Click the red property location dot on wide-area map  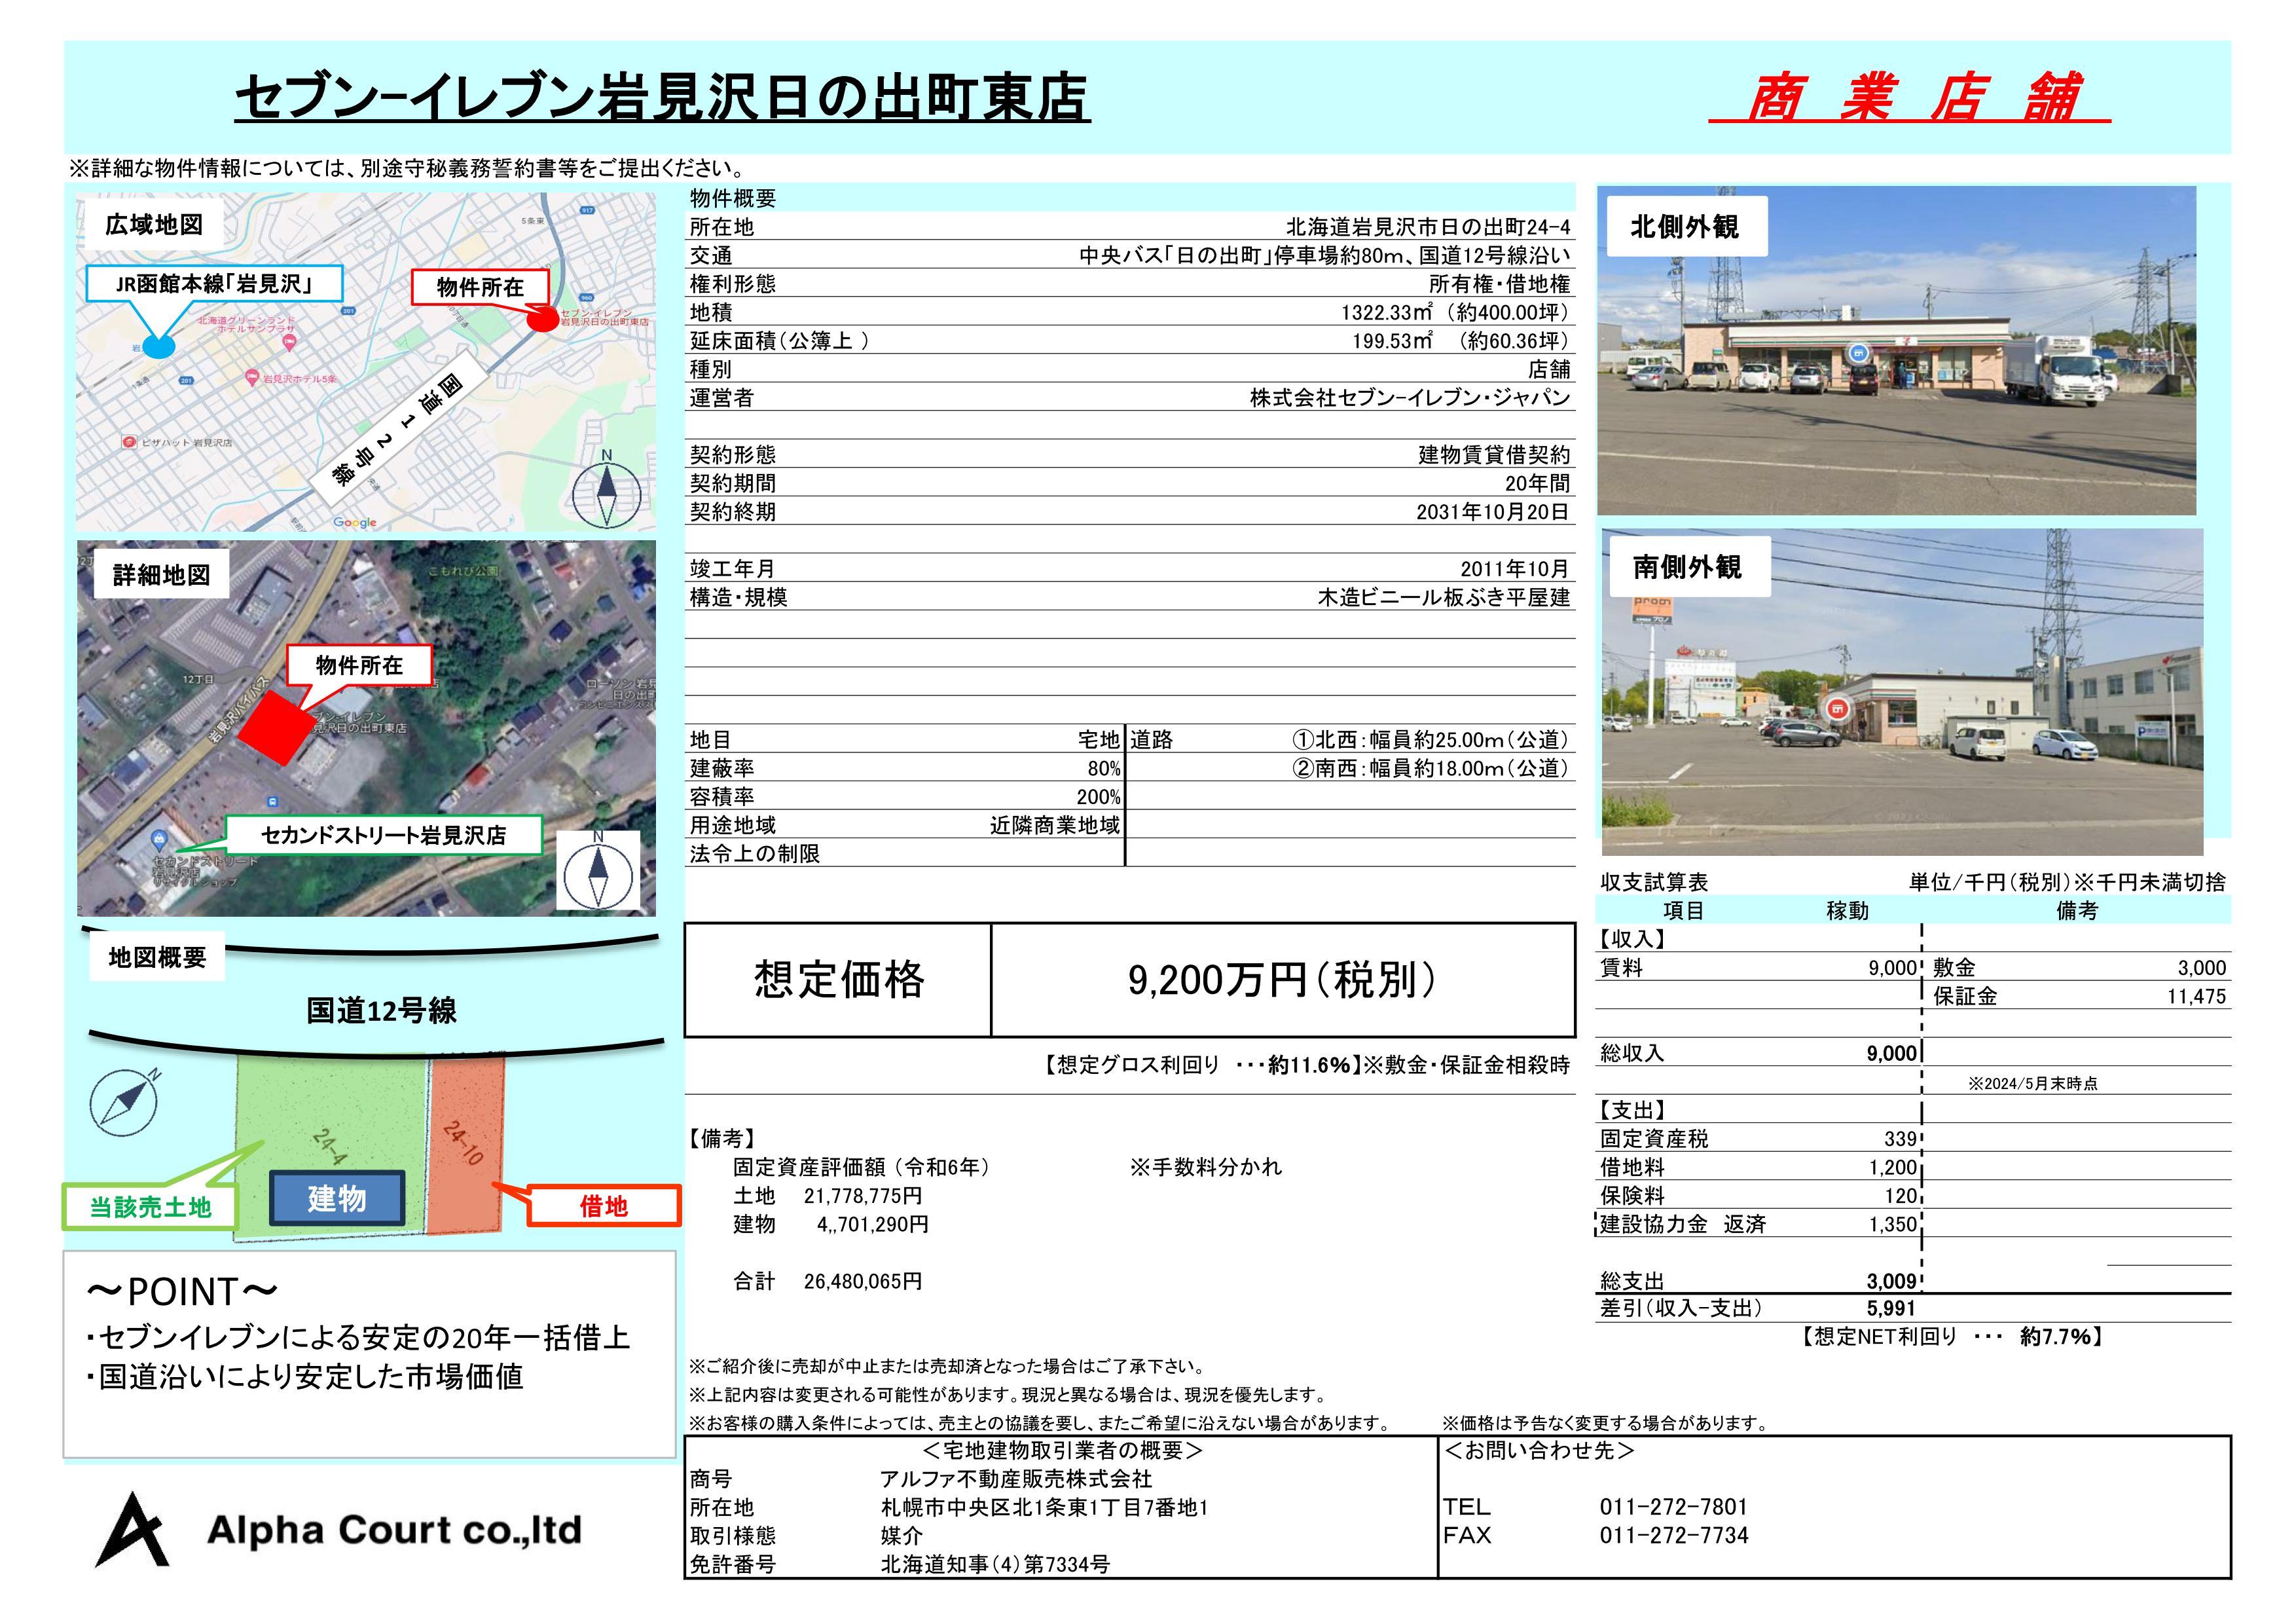pos(543,320)
